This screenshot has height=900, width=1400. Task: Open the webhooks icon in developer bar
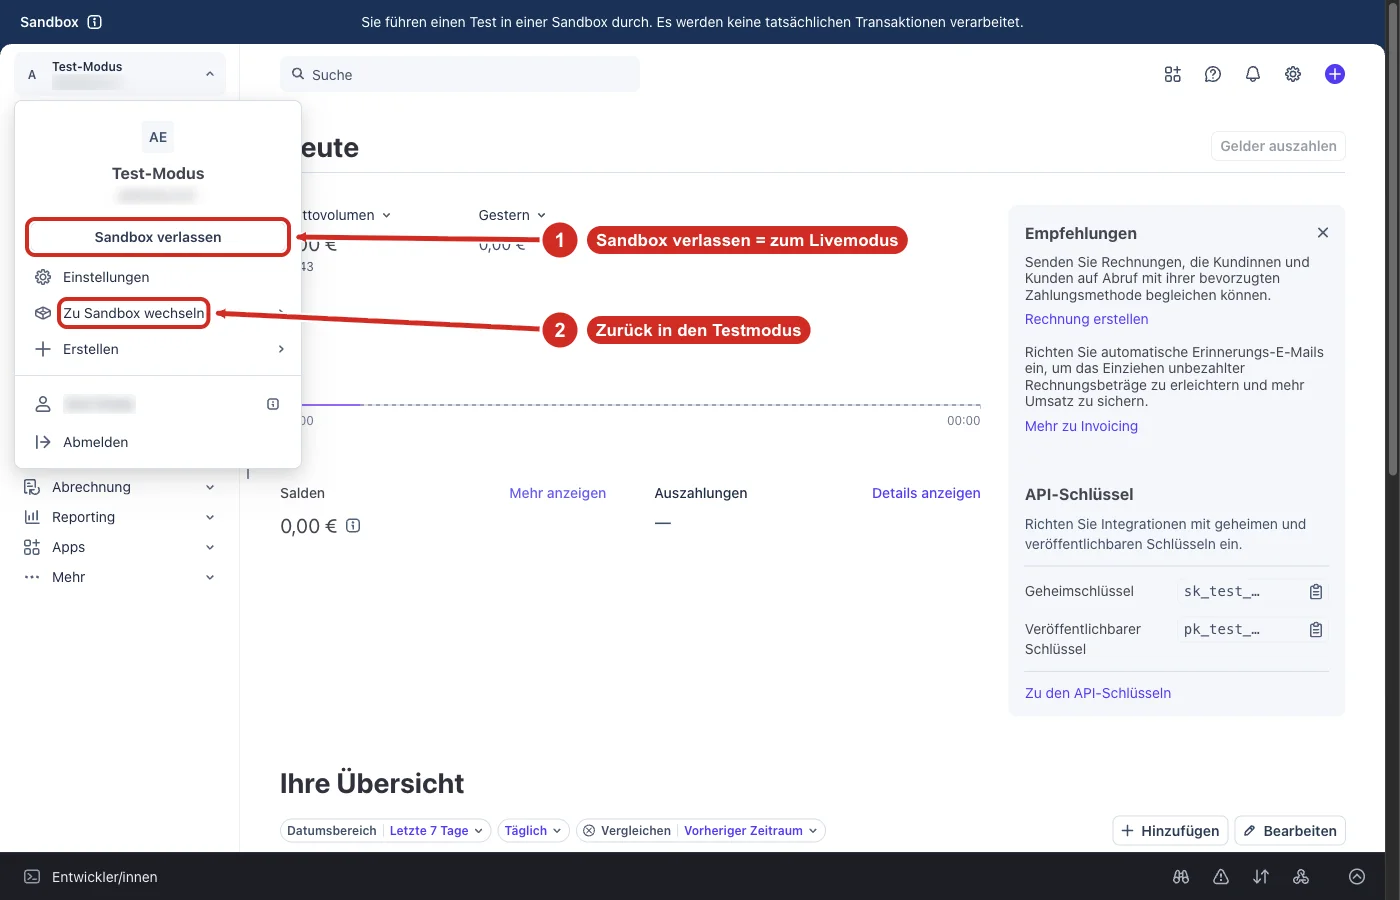point(1301,877)
